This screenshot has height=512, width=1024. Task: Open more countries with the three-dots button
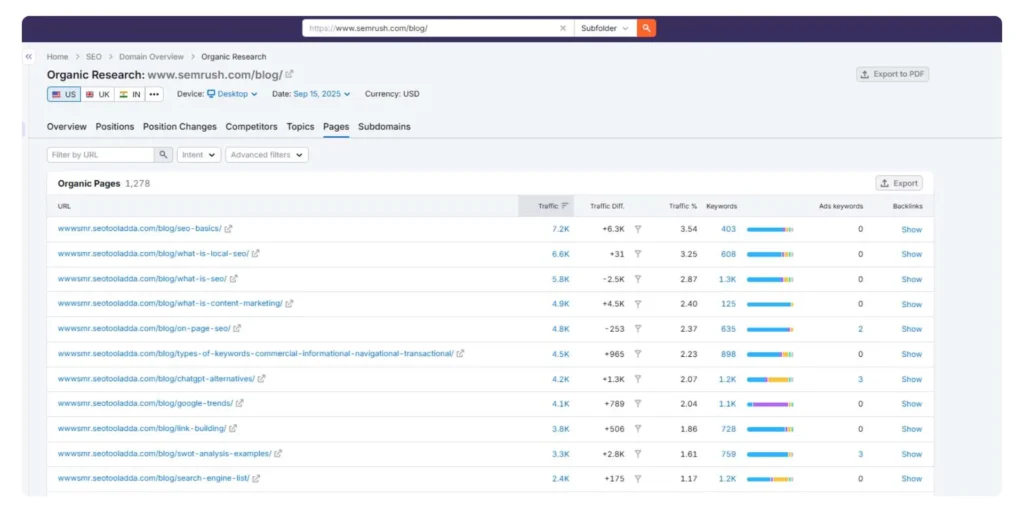click(154, 94)
